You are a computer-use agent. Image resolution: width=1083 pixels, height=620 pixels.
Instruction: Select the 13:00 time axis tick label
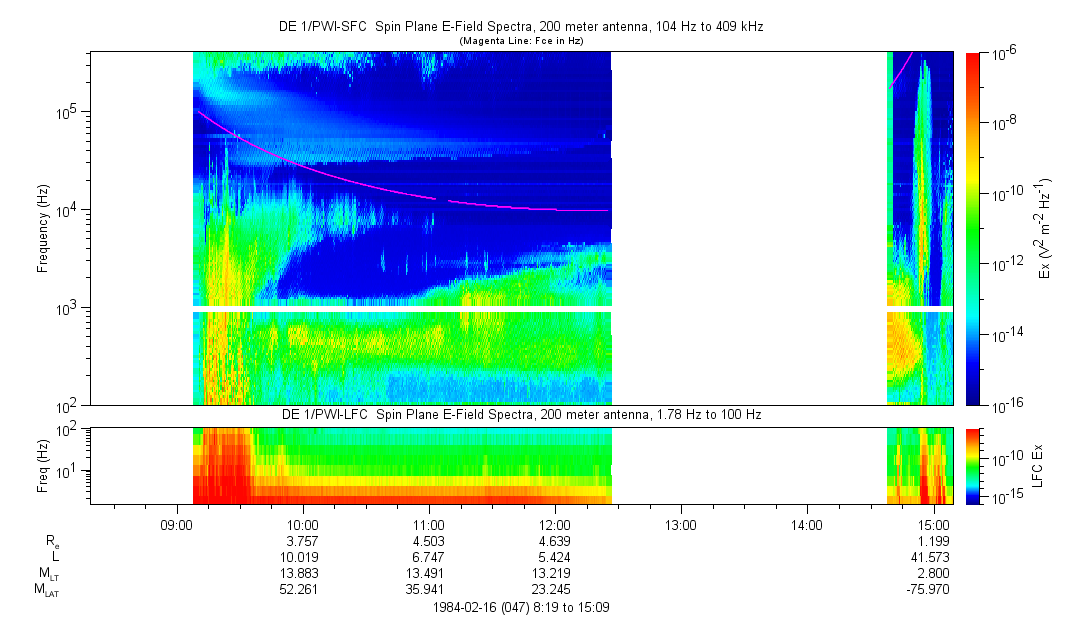pos(681,523)
